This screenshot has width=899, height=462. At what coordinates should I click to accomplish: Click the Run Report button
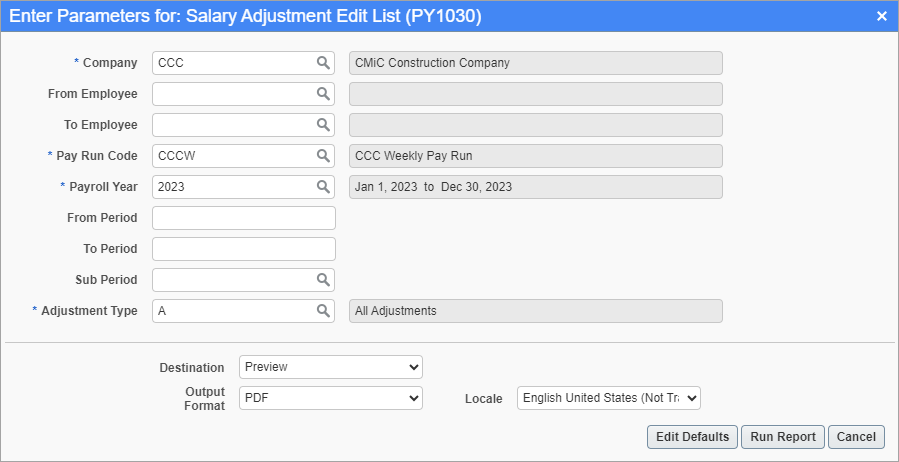click(783, 437)
